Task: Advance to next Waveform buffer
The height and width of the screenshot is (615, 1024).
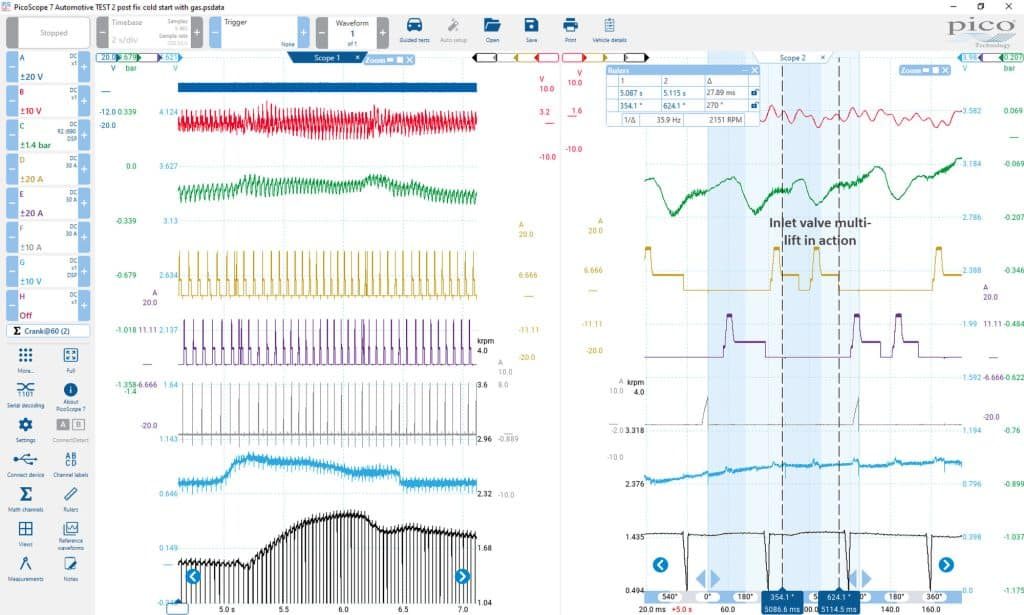Action: click(x=383, y=32)
